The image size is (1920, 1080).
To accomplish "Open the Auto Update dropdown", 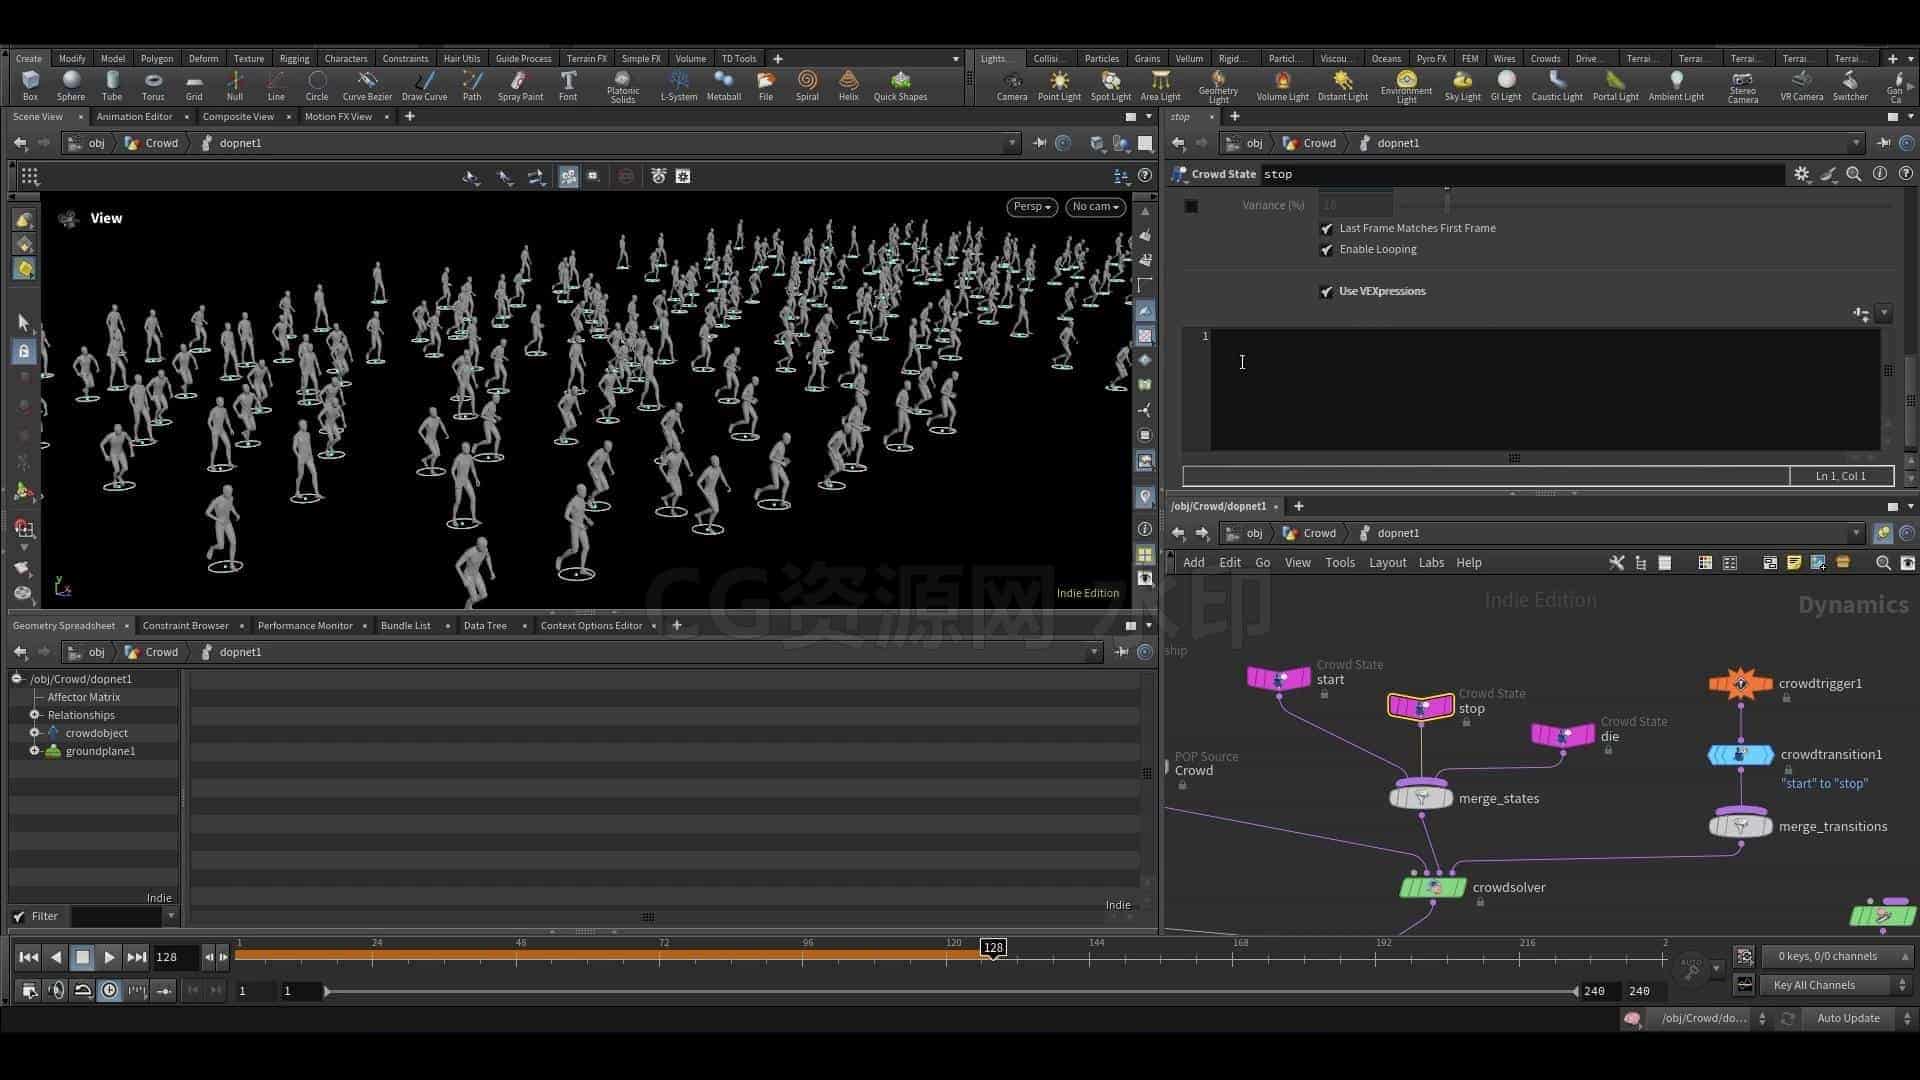I will 1860,1018.
